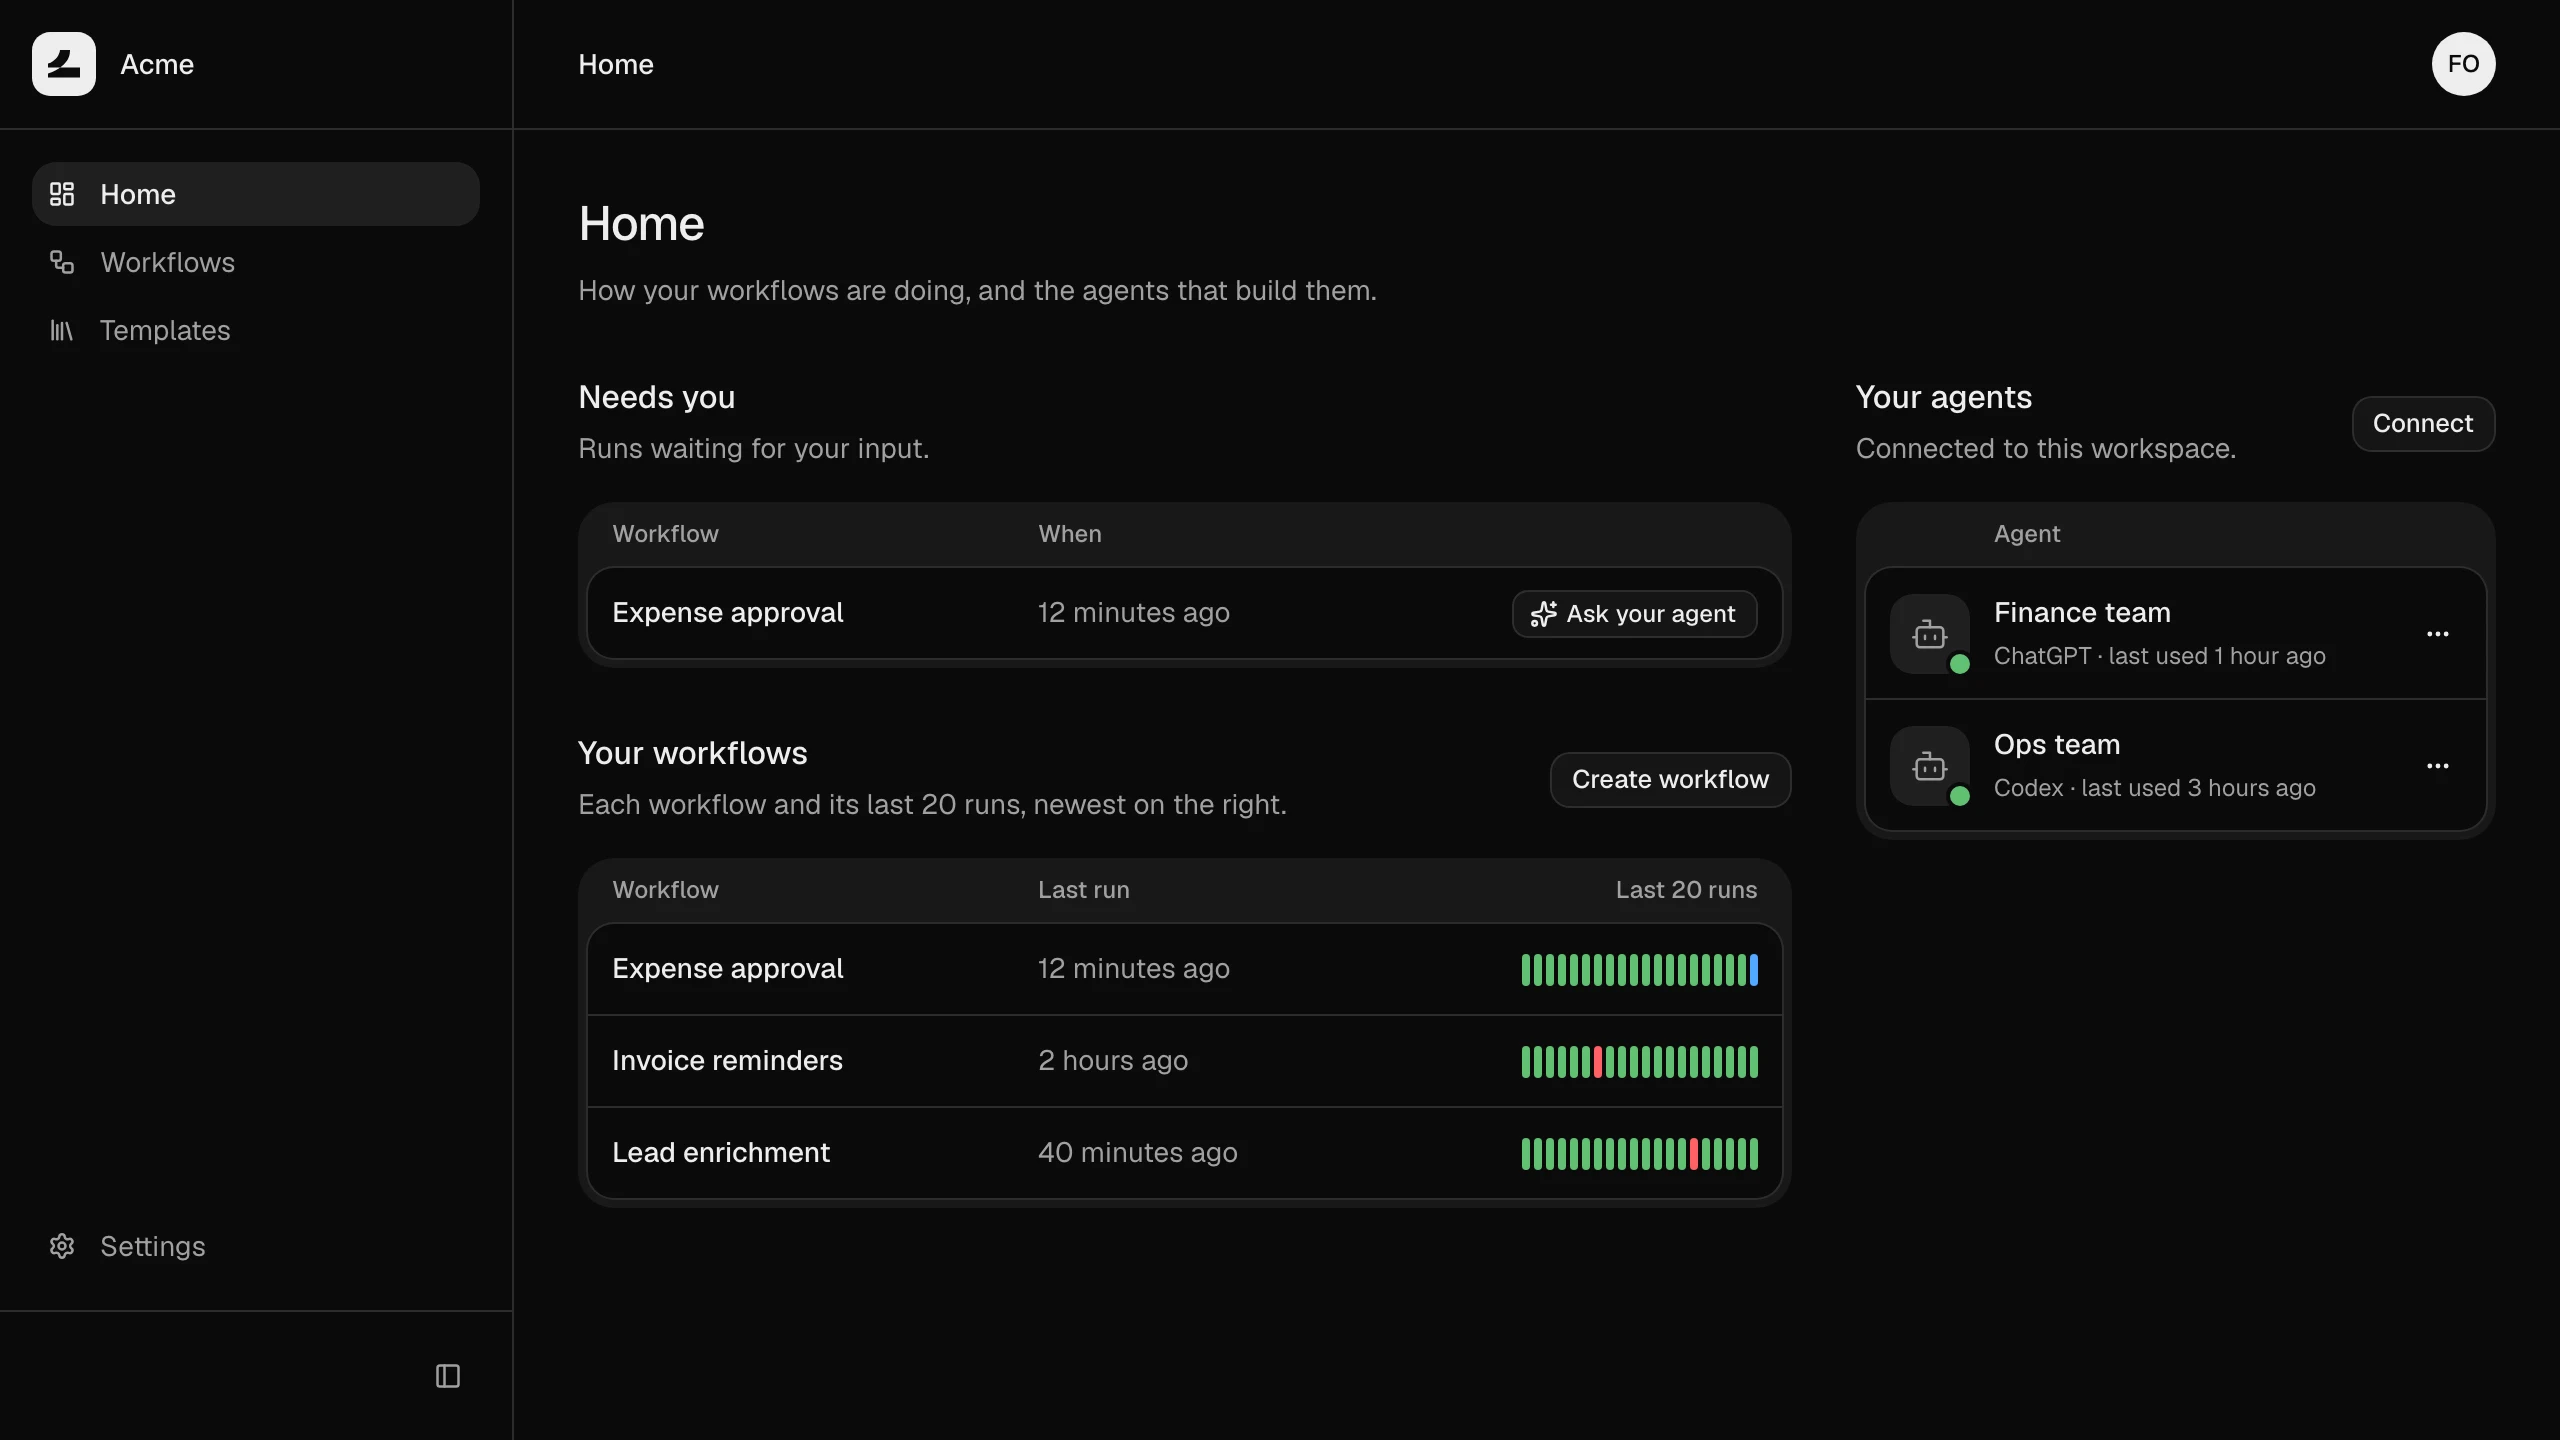This screenshot has height=1440, width=2560.
Task: Click the Expense approval last 20 runs bar
Action: (1640, 969)
